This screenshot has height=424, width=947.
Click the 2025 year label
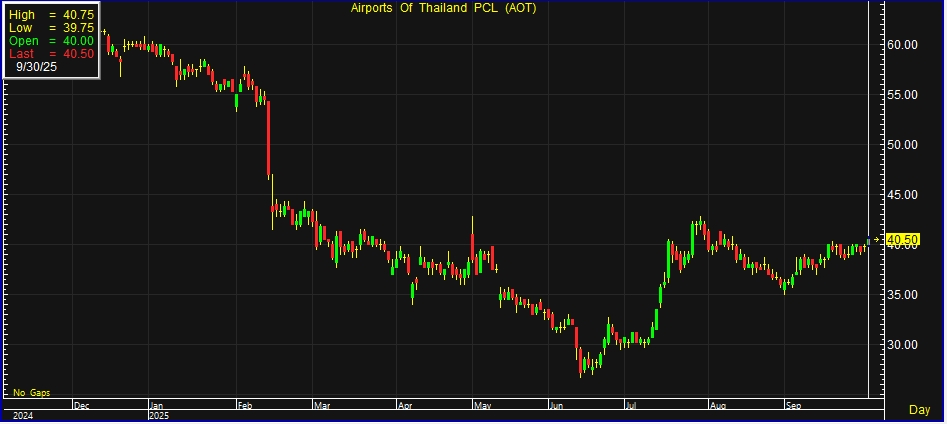(159, 416)
